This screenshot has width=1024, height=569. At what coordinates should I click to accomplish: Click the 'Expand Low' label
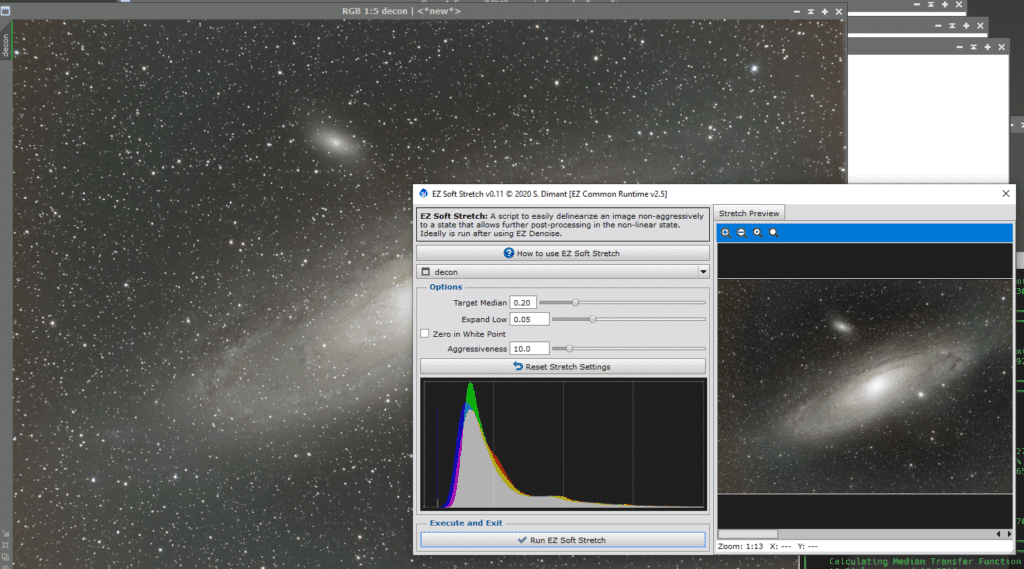pyautogui.click(x=483, y=319)
